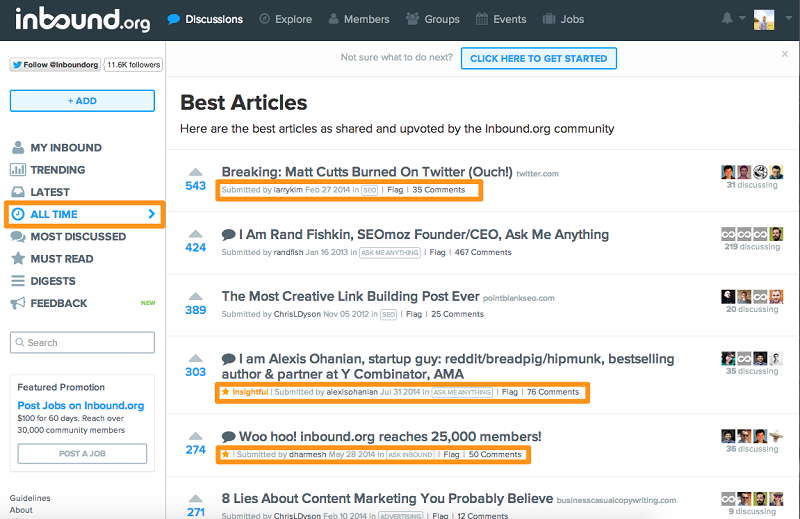Click the LATEST inbox icon
Image resolution: width=800 pixels, height=519 pixels.
click(x=18, y=192)
